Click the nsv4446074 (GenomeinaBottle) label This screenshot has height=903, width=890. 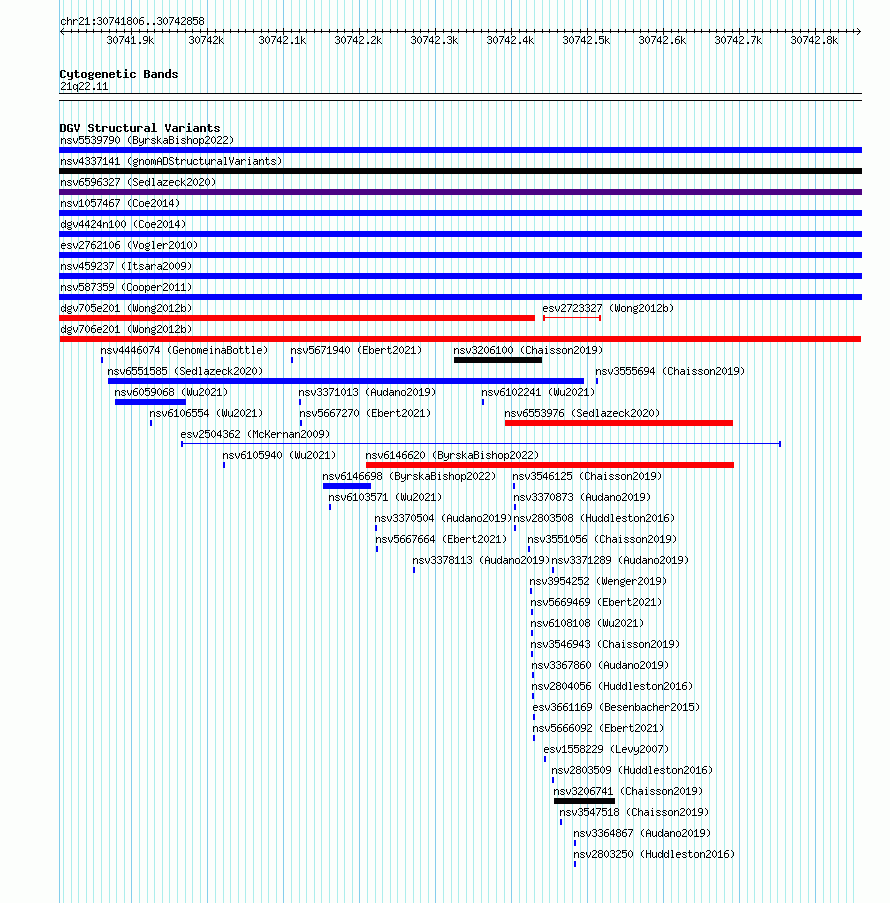(x=184, y=351)
